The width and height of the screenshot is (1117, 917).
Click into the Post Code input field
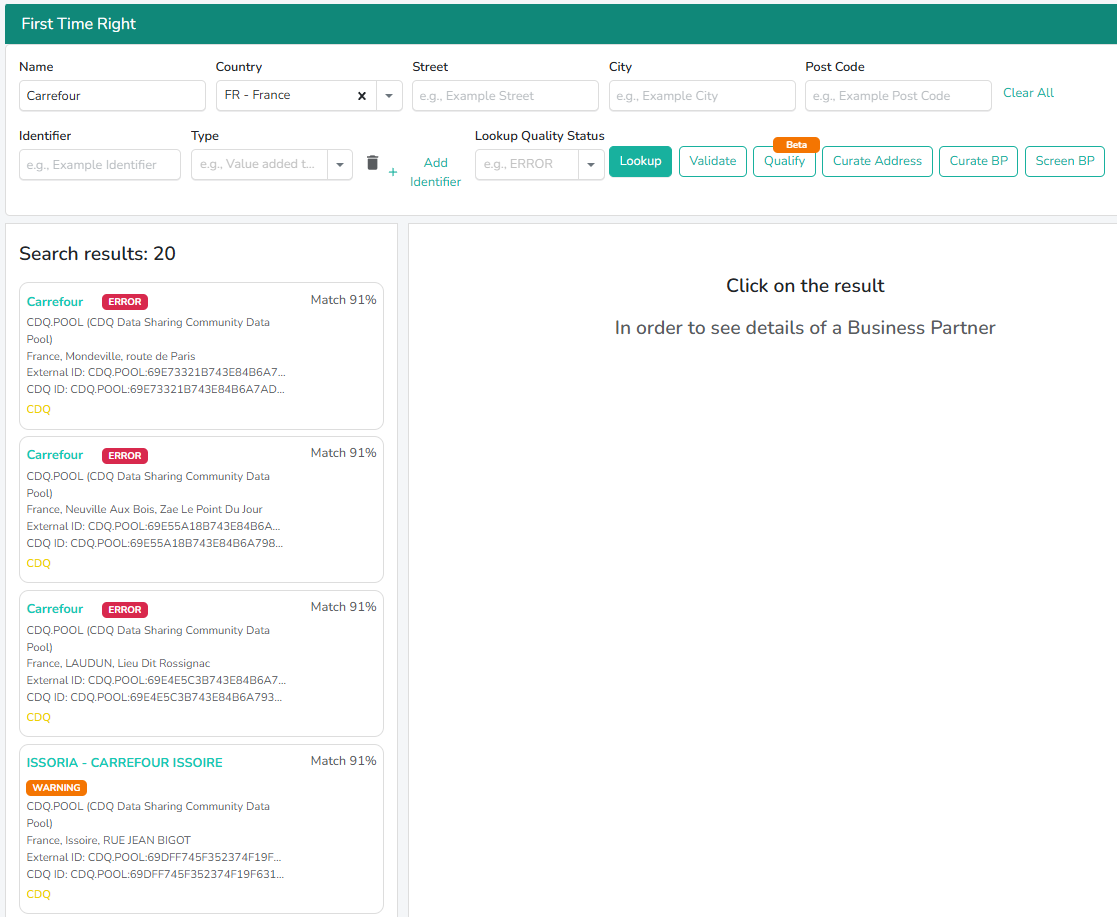point(898,95)
